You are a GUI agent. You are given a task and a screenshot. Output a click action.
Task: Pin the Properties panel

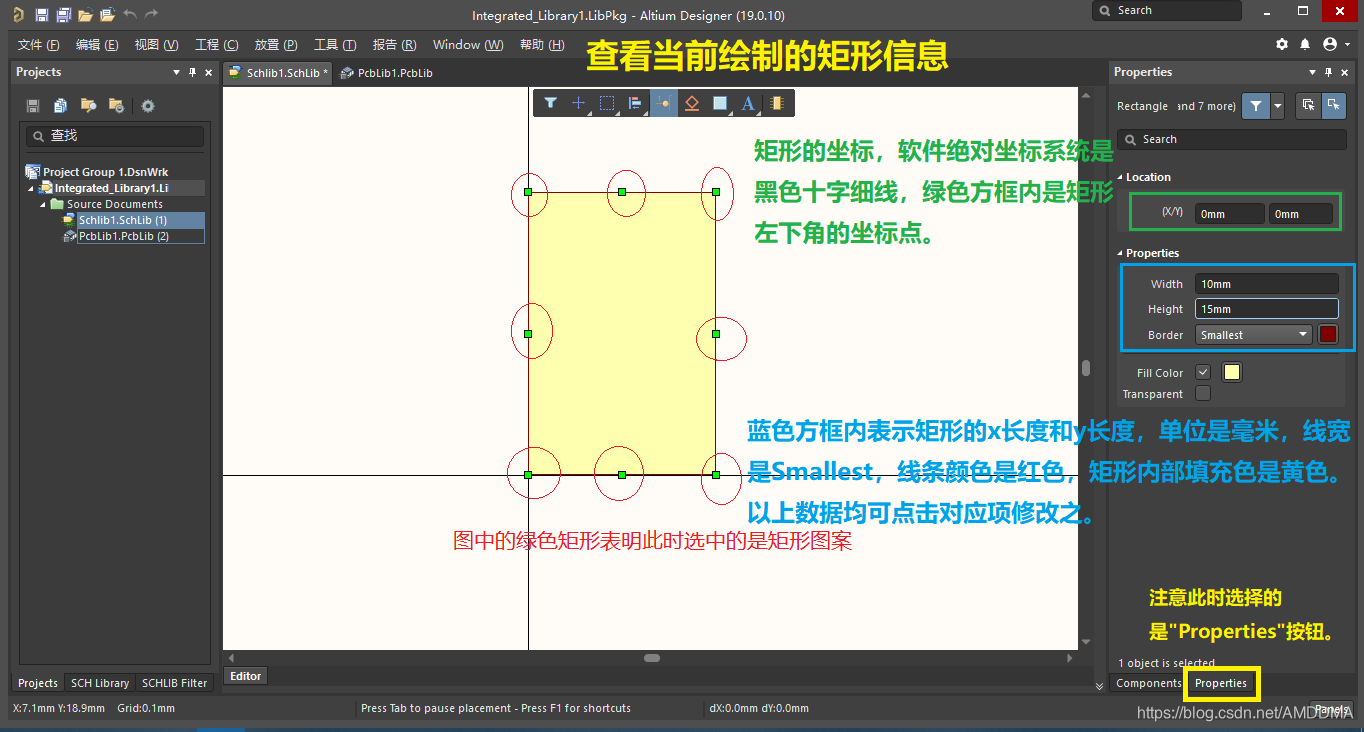(1328, 72)
